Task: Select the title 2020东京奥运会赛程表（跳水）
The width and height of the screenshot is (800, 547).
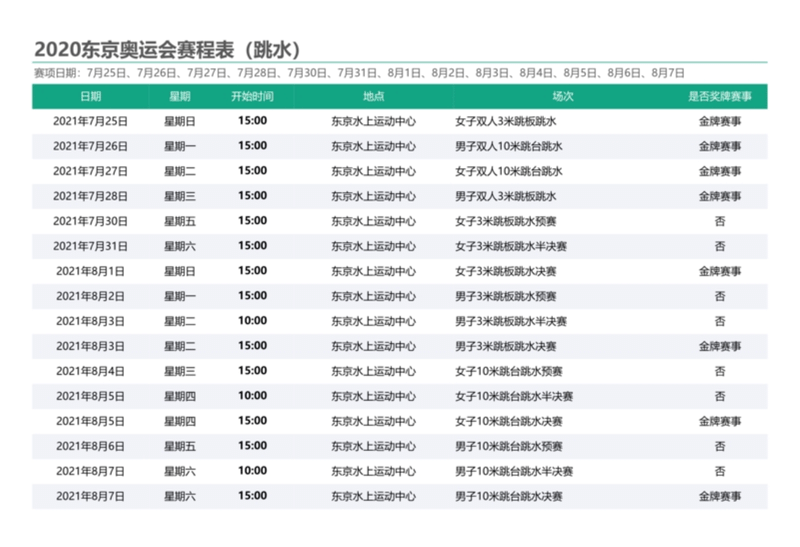Action: click(x=167, y=50)
